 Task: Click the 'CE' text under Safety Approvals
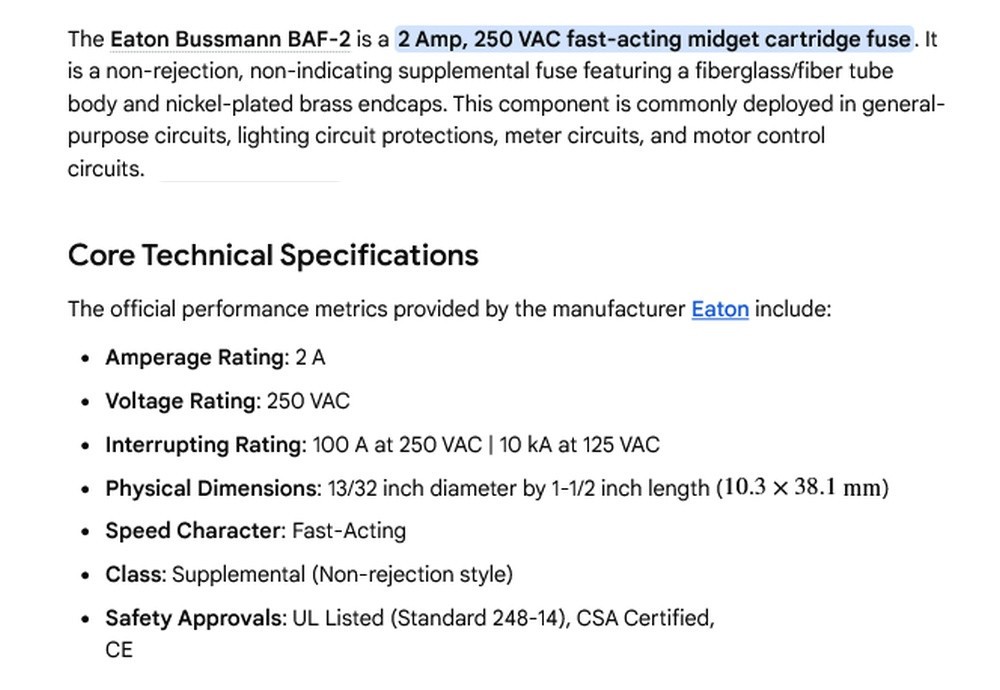119,650
